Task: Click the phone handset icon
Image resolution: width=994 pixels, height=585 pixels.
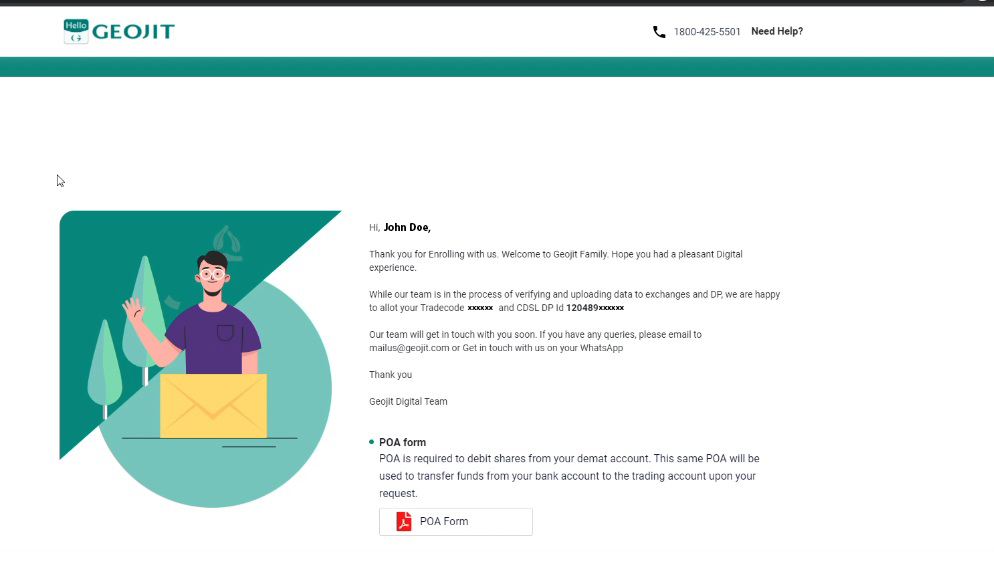Action: click(x=659, y=32)
